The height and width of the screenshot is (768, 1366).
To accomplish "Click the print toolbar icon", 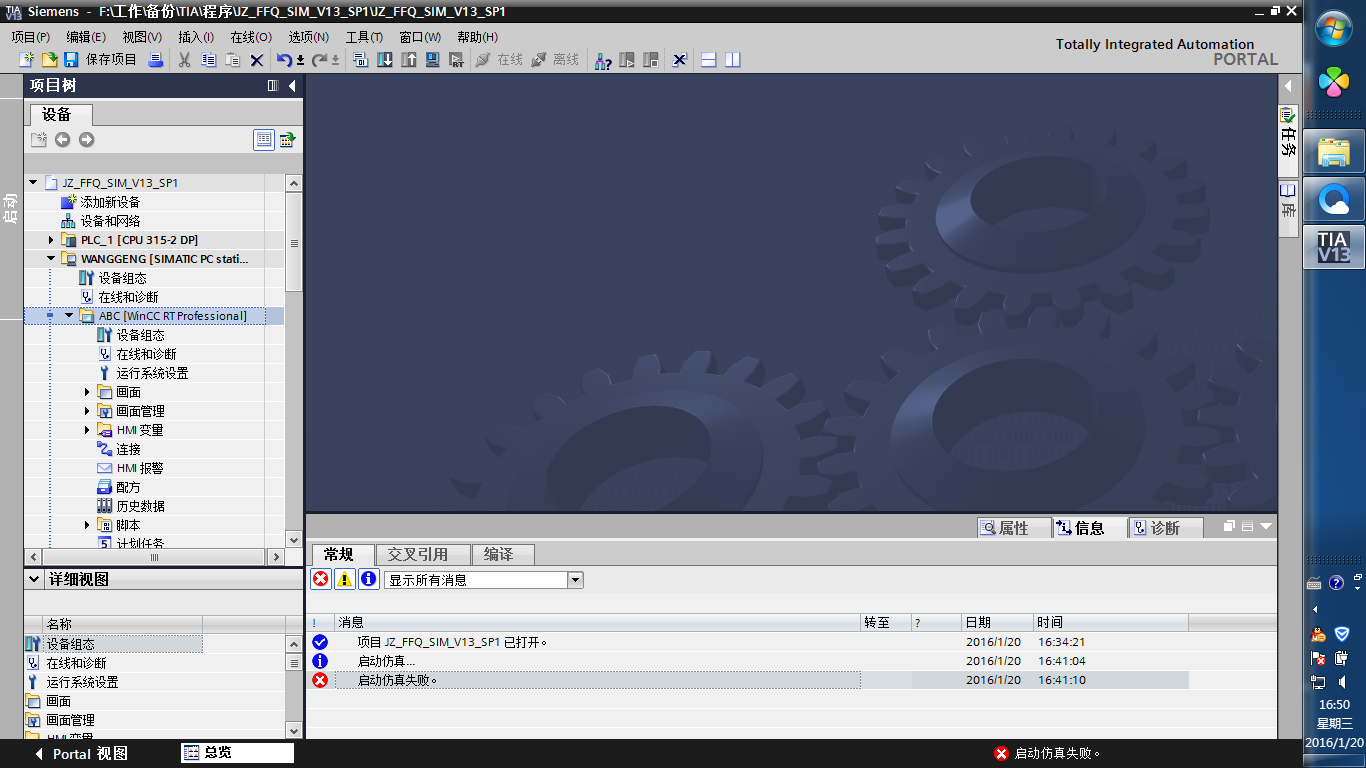I will [155, 60].
